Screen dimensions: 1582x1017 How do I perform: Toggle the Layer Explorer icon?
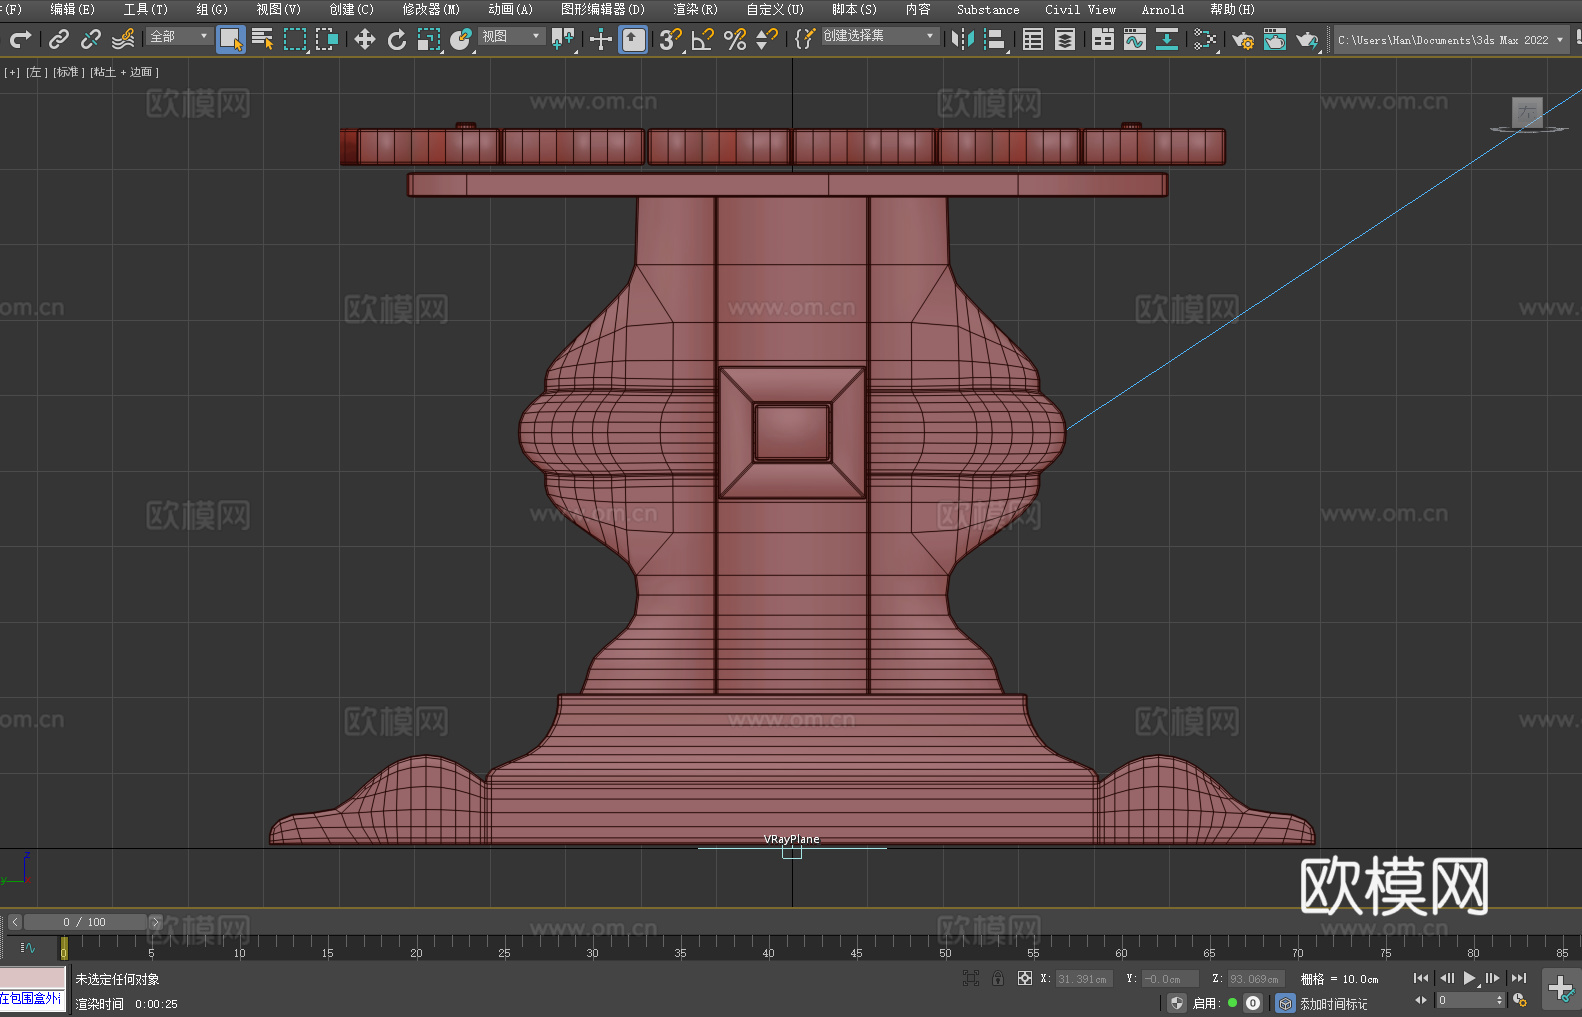point(1065,39)
